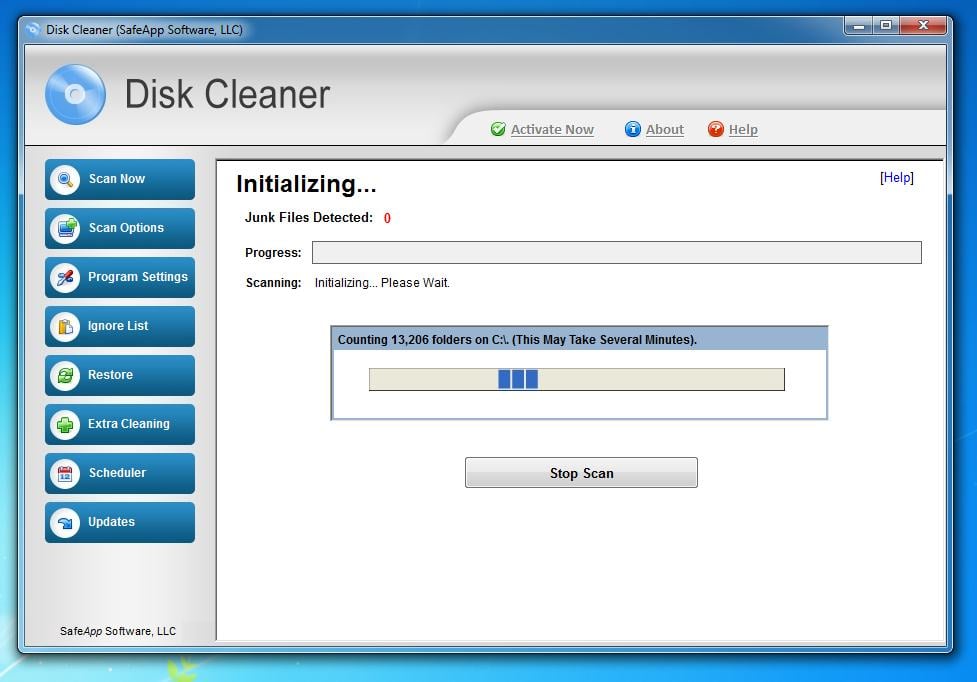This screenshot has height=682, width=977.
Task: Open the Restore label
Action: tap(110, 375)
